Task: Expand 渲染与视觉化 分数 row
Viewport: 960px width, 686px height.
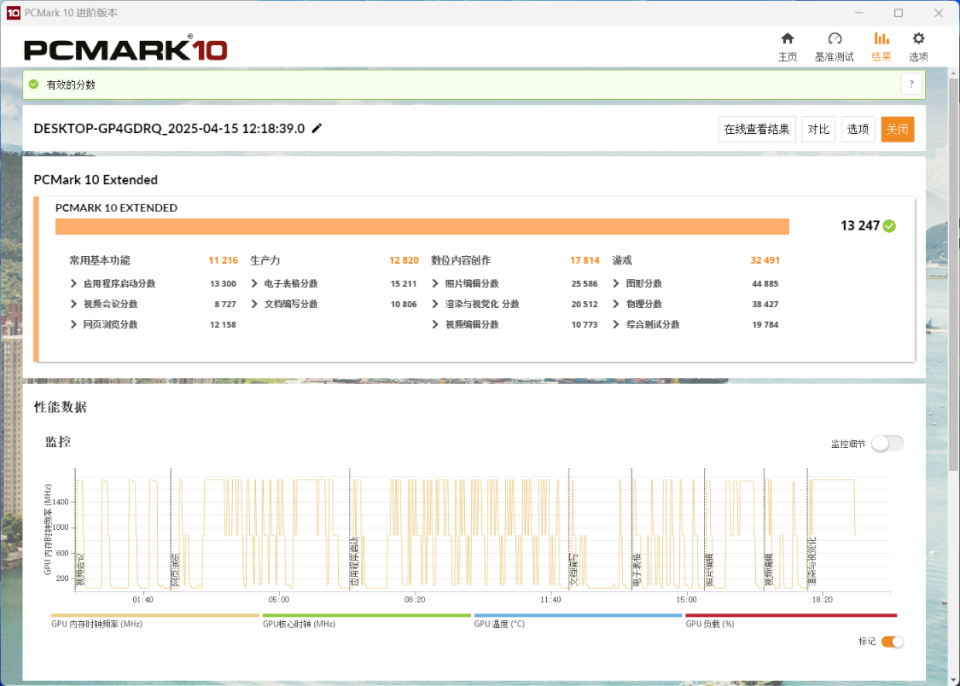Action: [435, 304]
